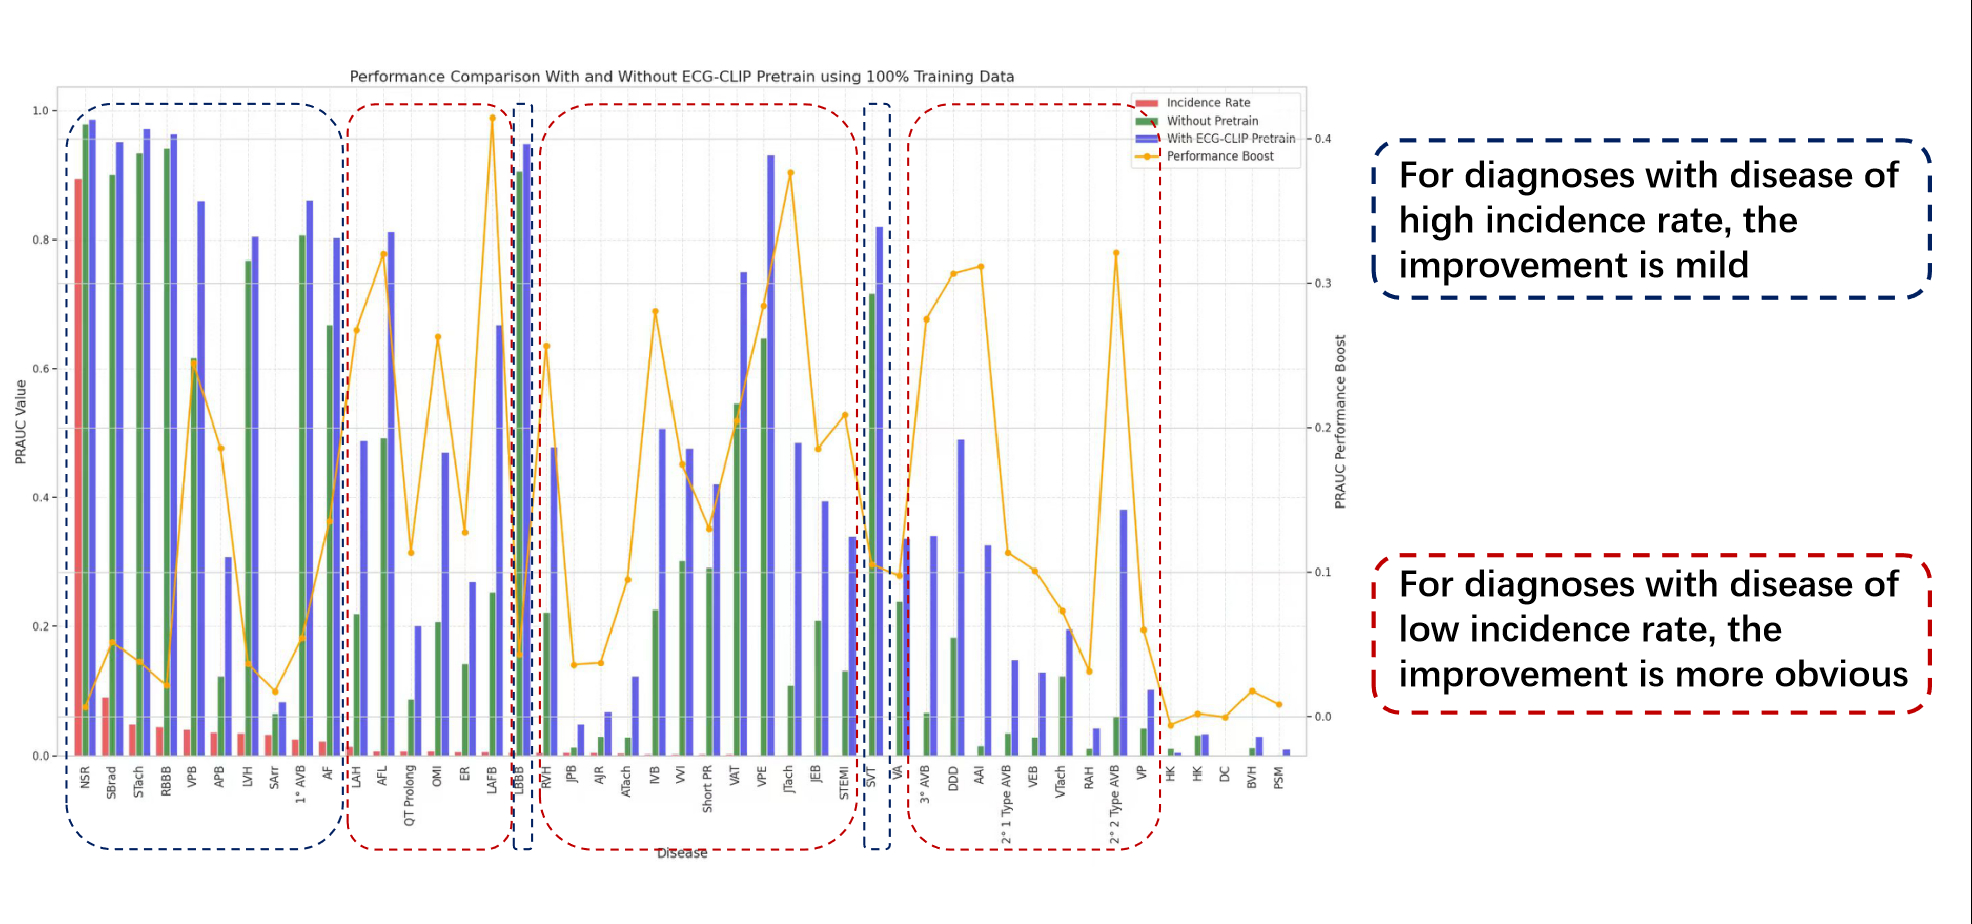
Task: Select the Short PR x-axis label
Action: tap(707, 789)
